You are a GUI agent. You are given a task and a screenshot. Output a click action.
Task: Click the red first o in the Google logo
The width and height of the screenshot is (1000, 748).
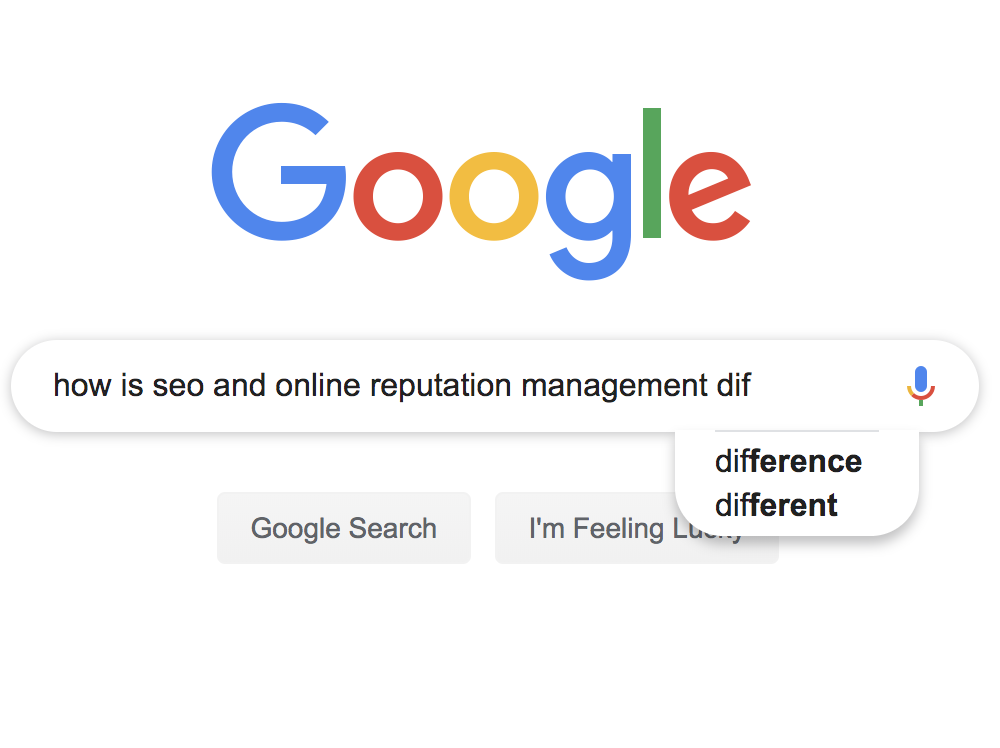[x=397, y=196]
